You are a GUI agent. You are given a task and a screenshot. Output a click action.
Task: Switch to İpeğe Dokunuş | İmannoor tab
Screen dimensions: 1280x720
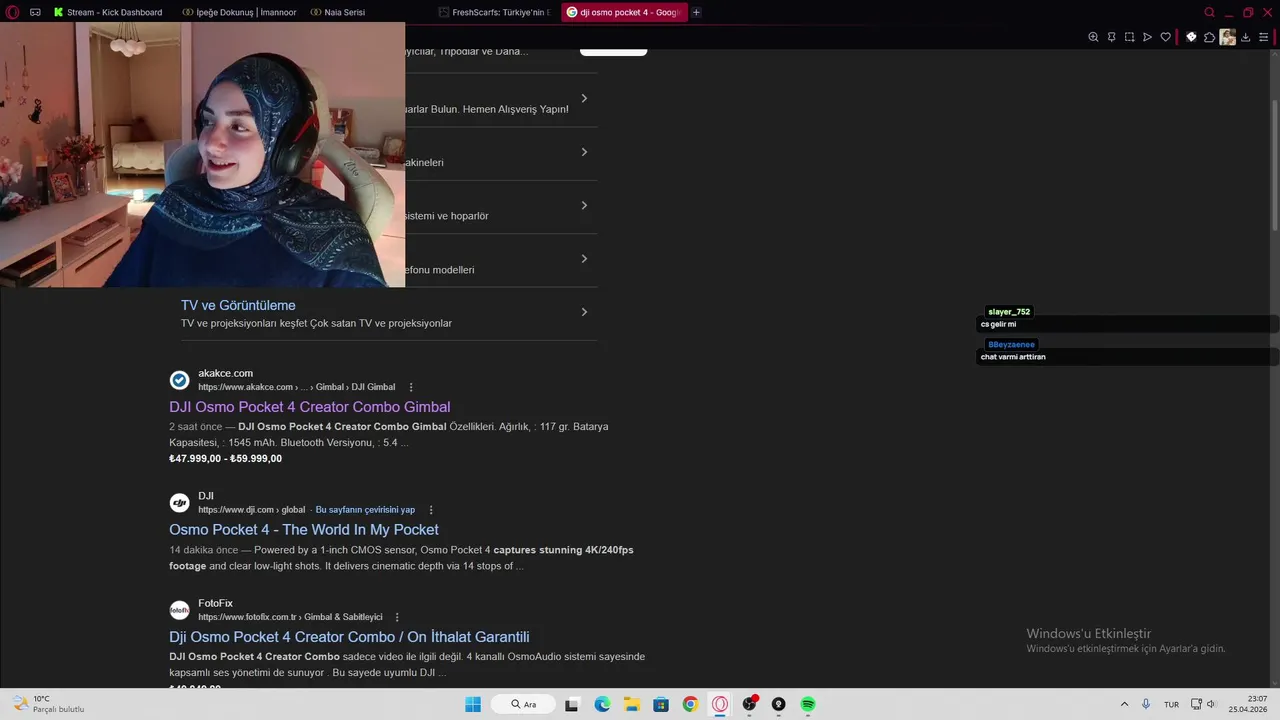(x=239, y=12)
